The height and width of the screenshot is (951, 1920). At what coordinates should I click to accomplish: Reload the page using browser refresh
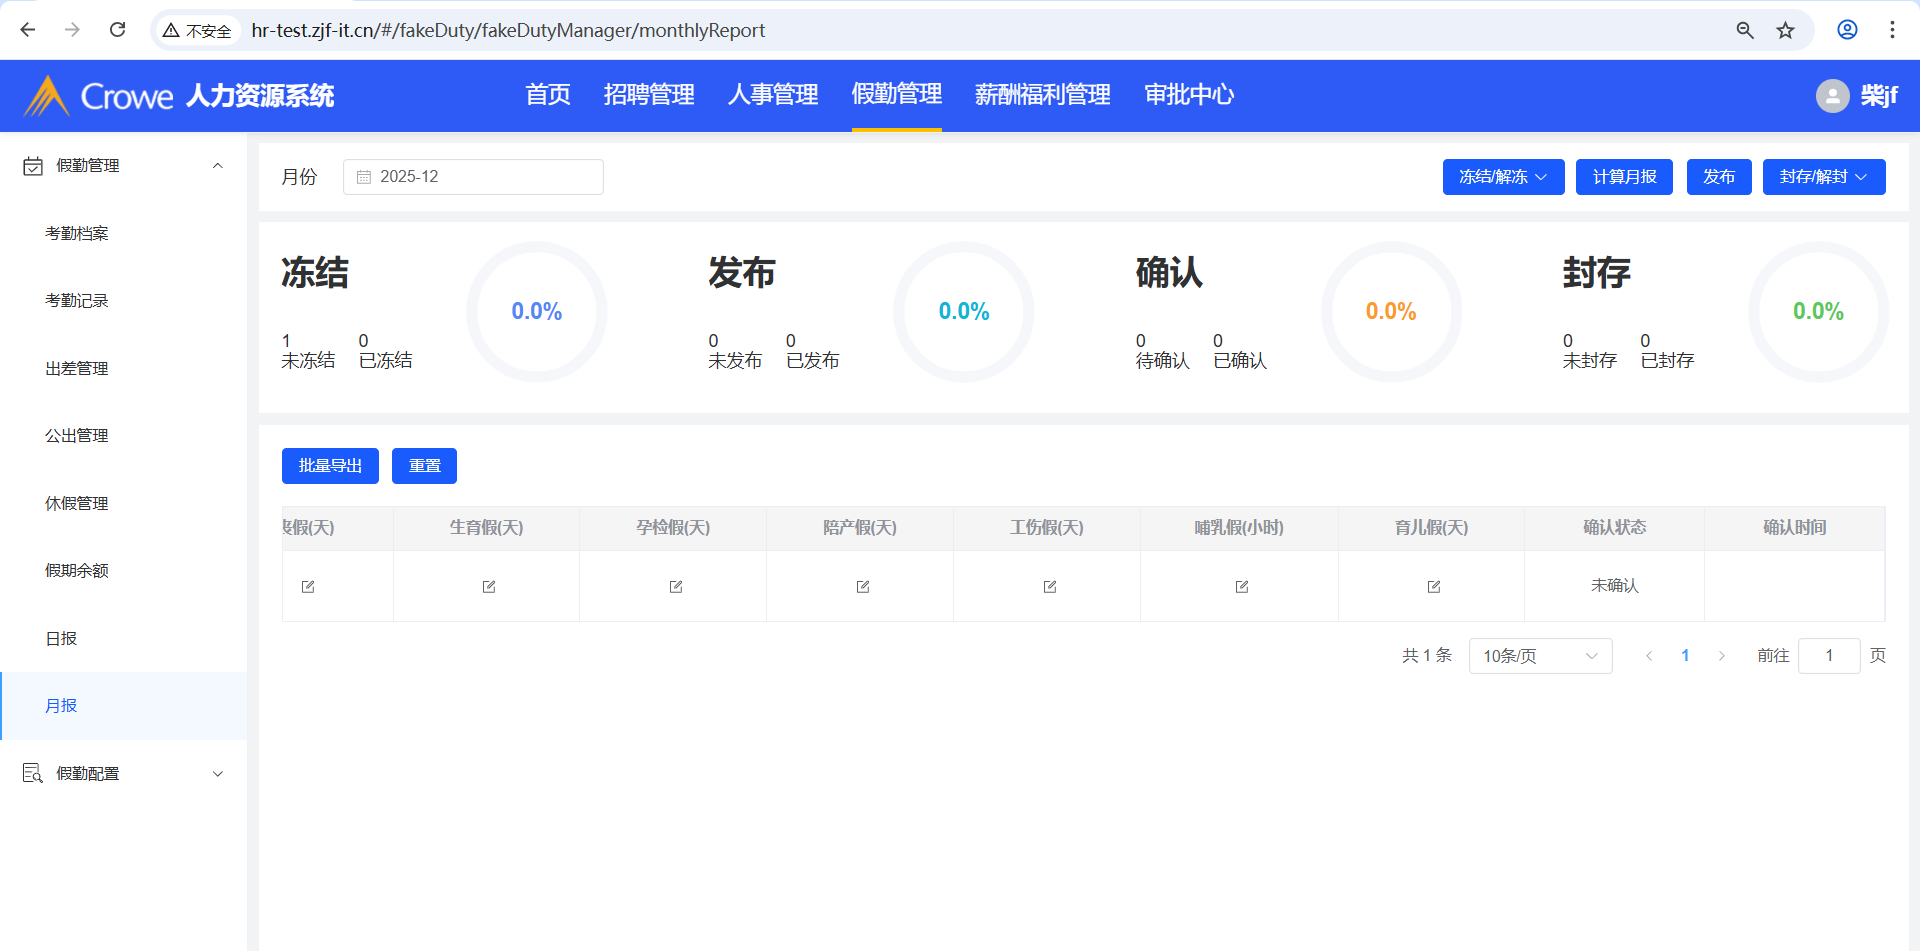tap(117, 30)
